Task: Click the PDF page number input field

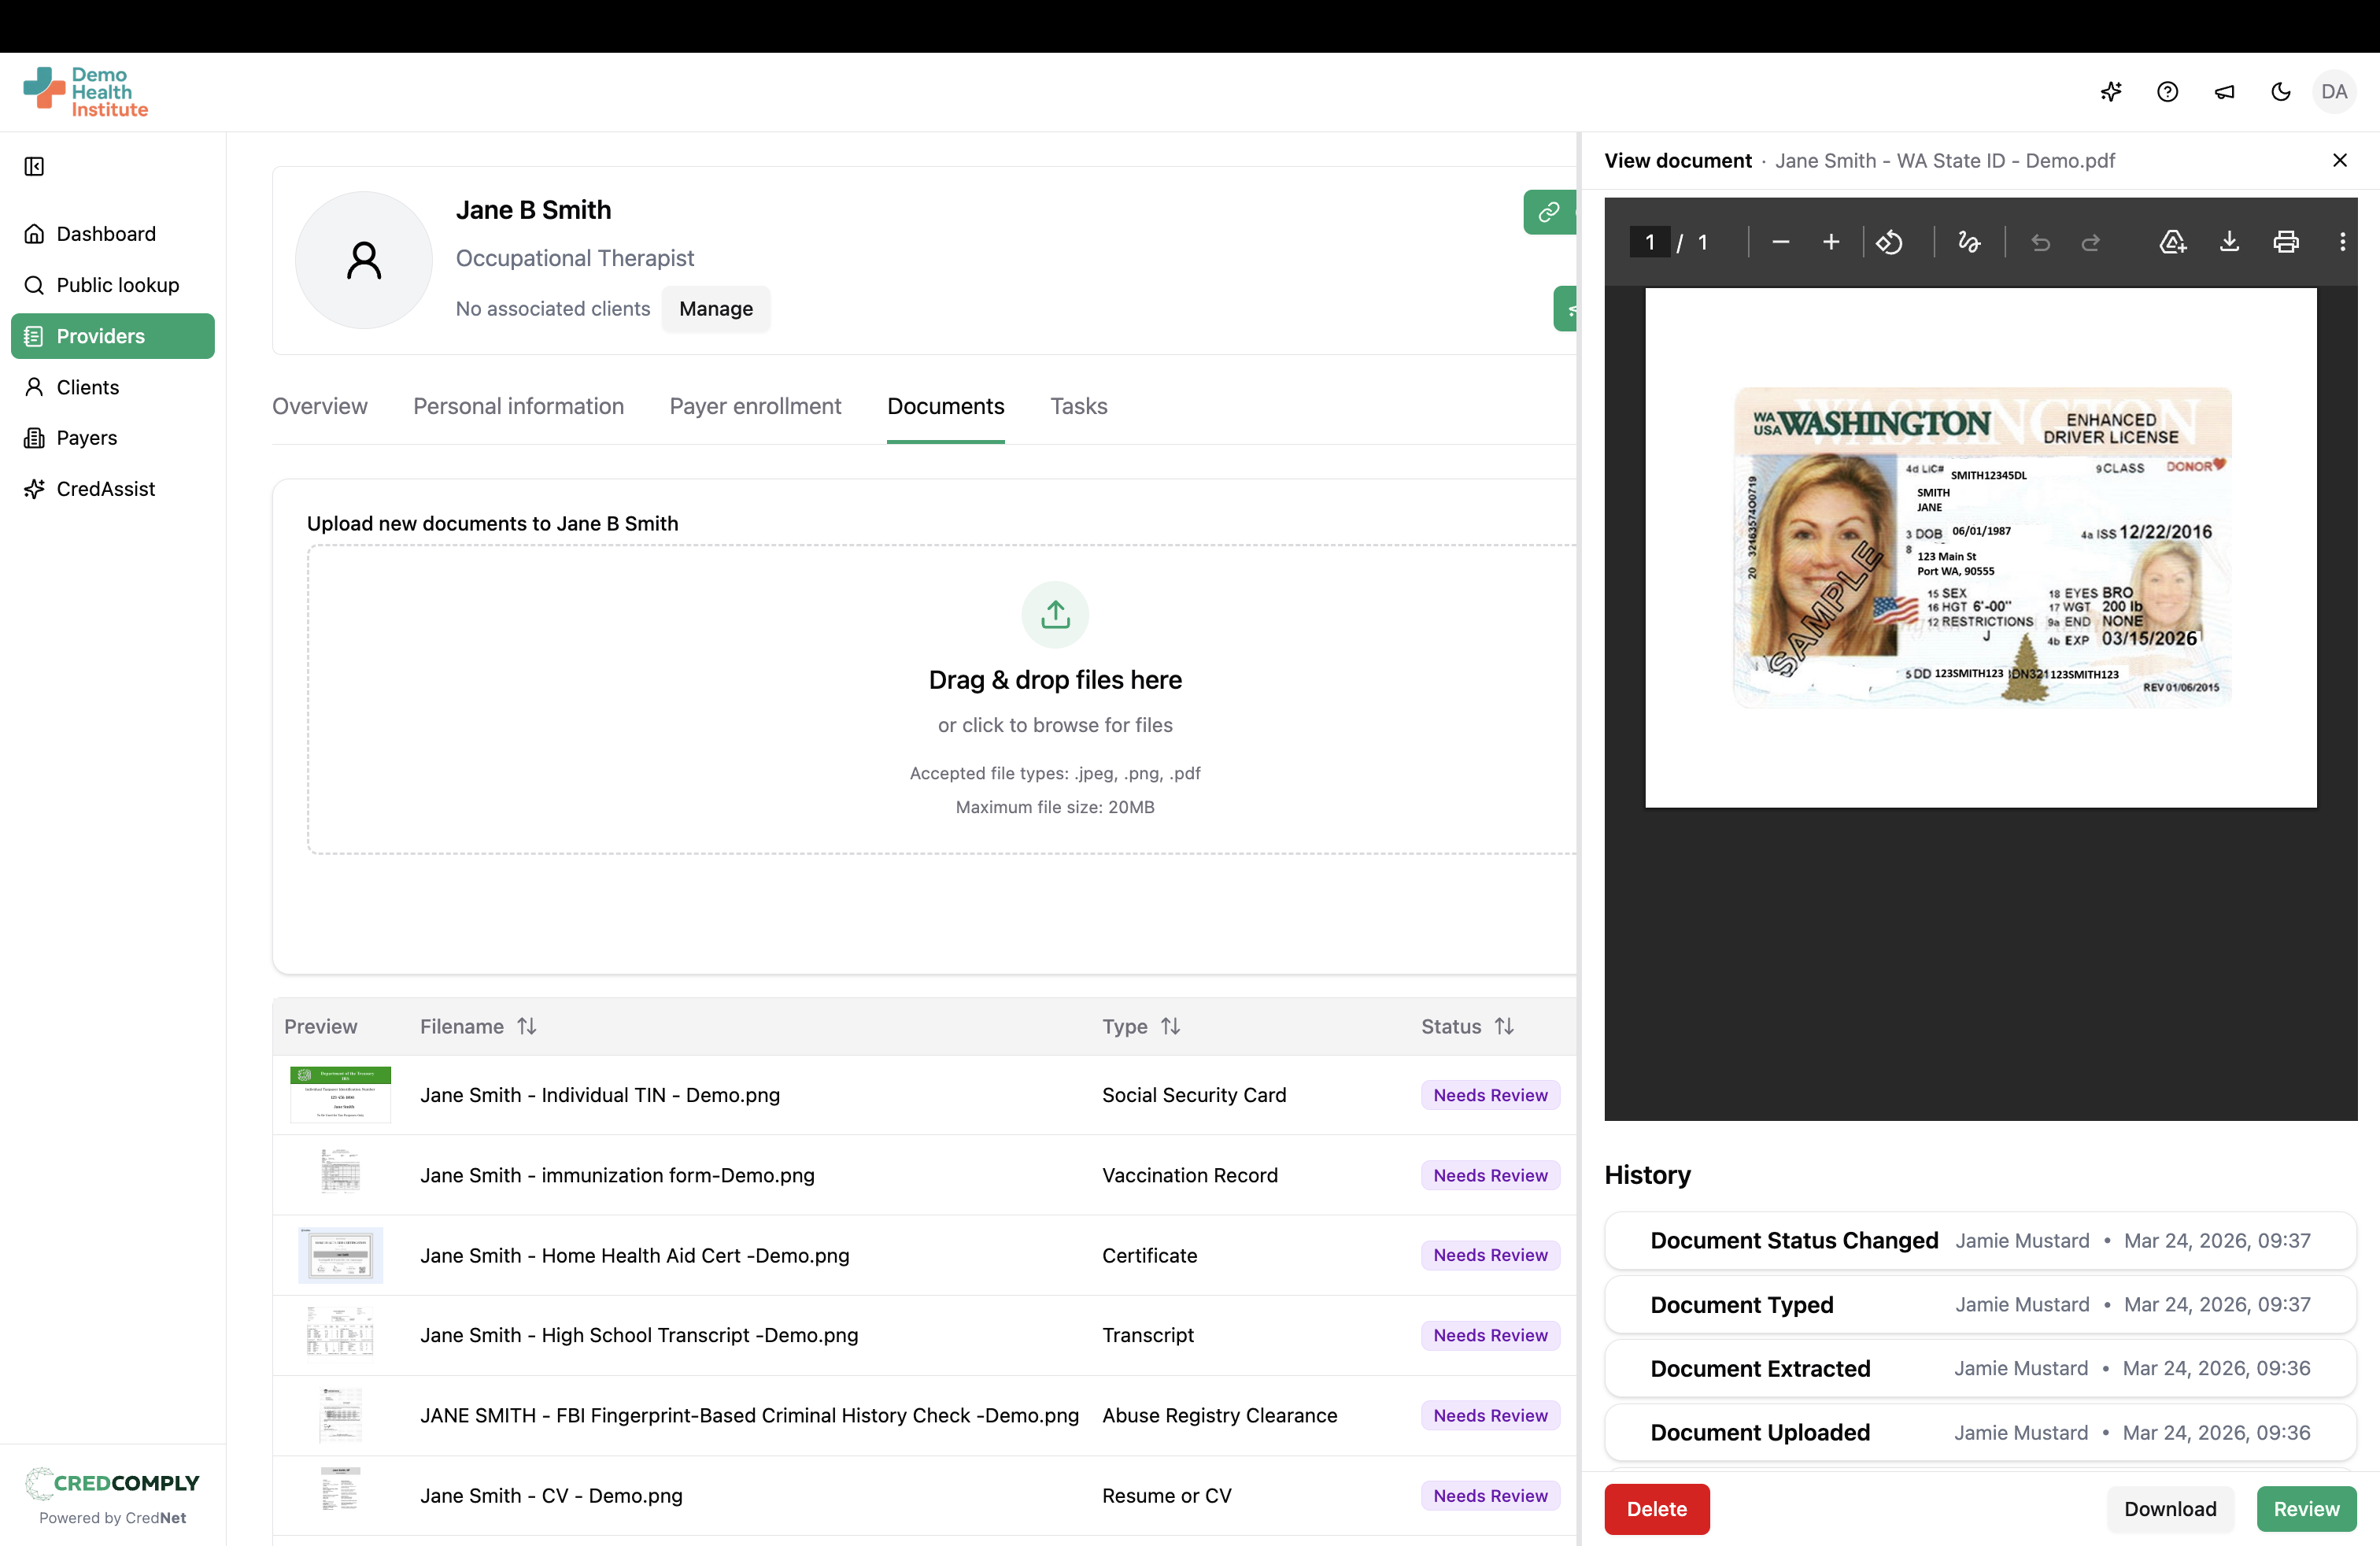Action: (1649, 242)
